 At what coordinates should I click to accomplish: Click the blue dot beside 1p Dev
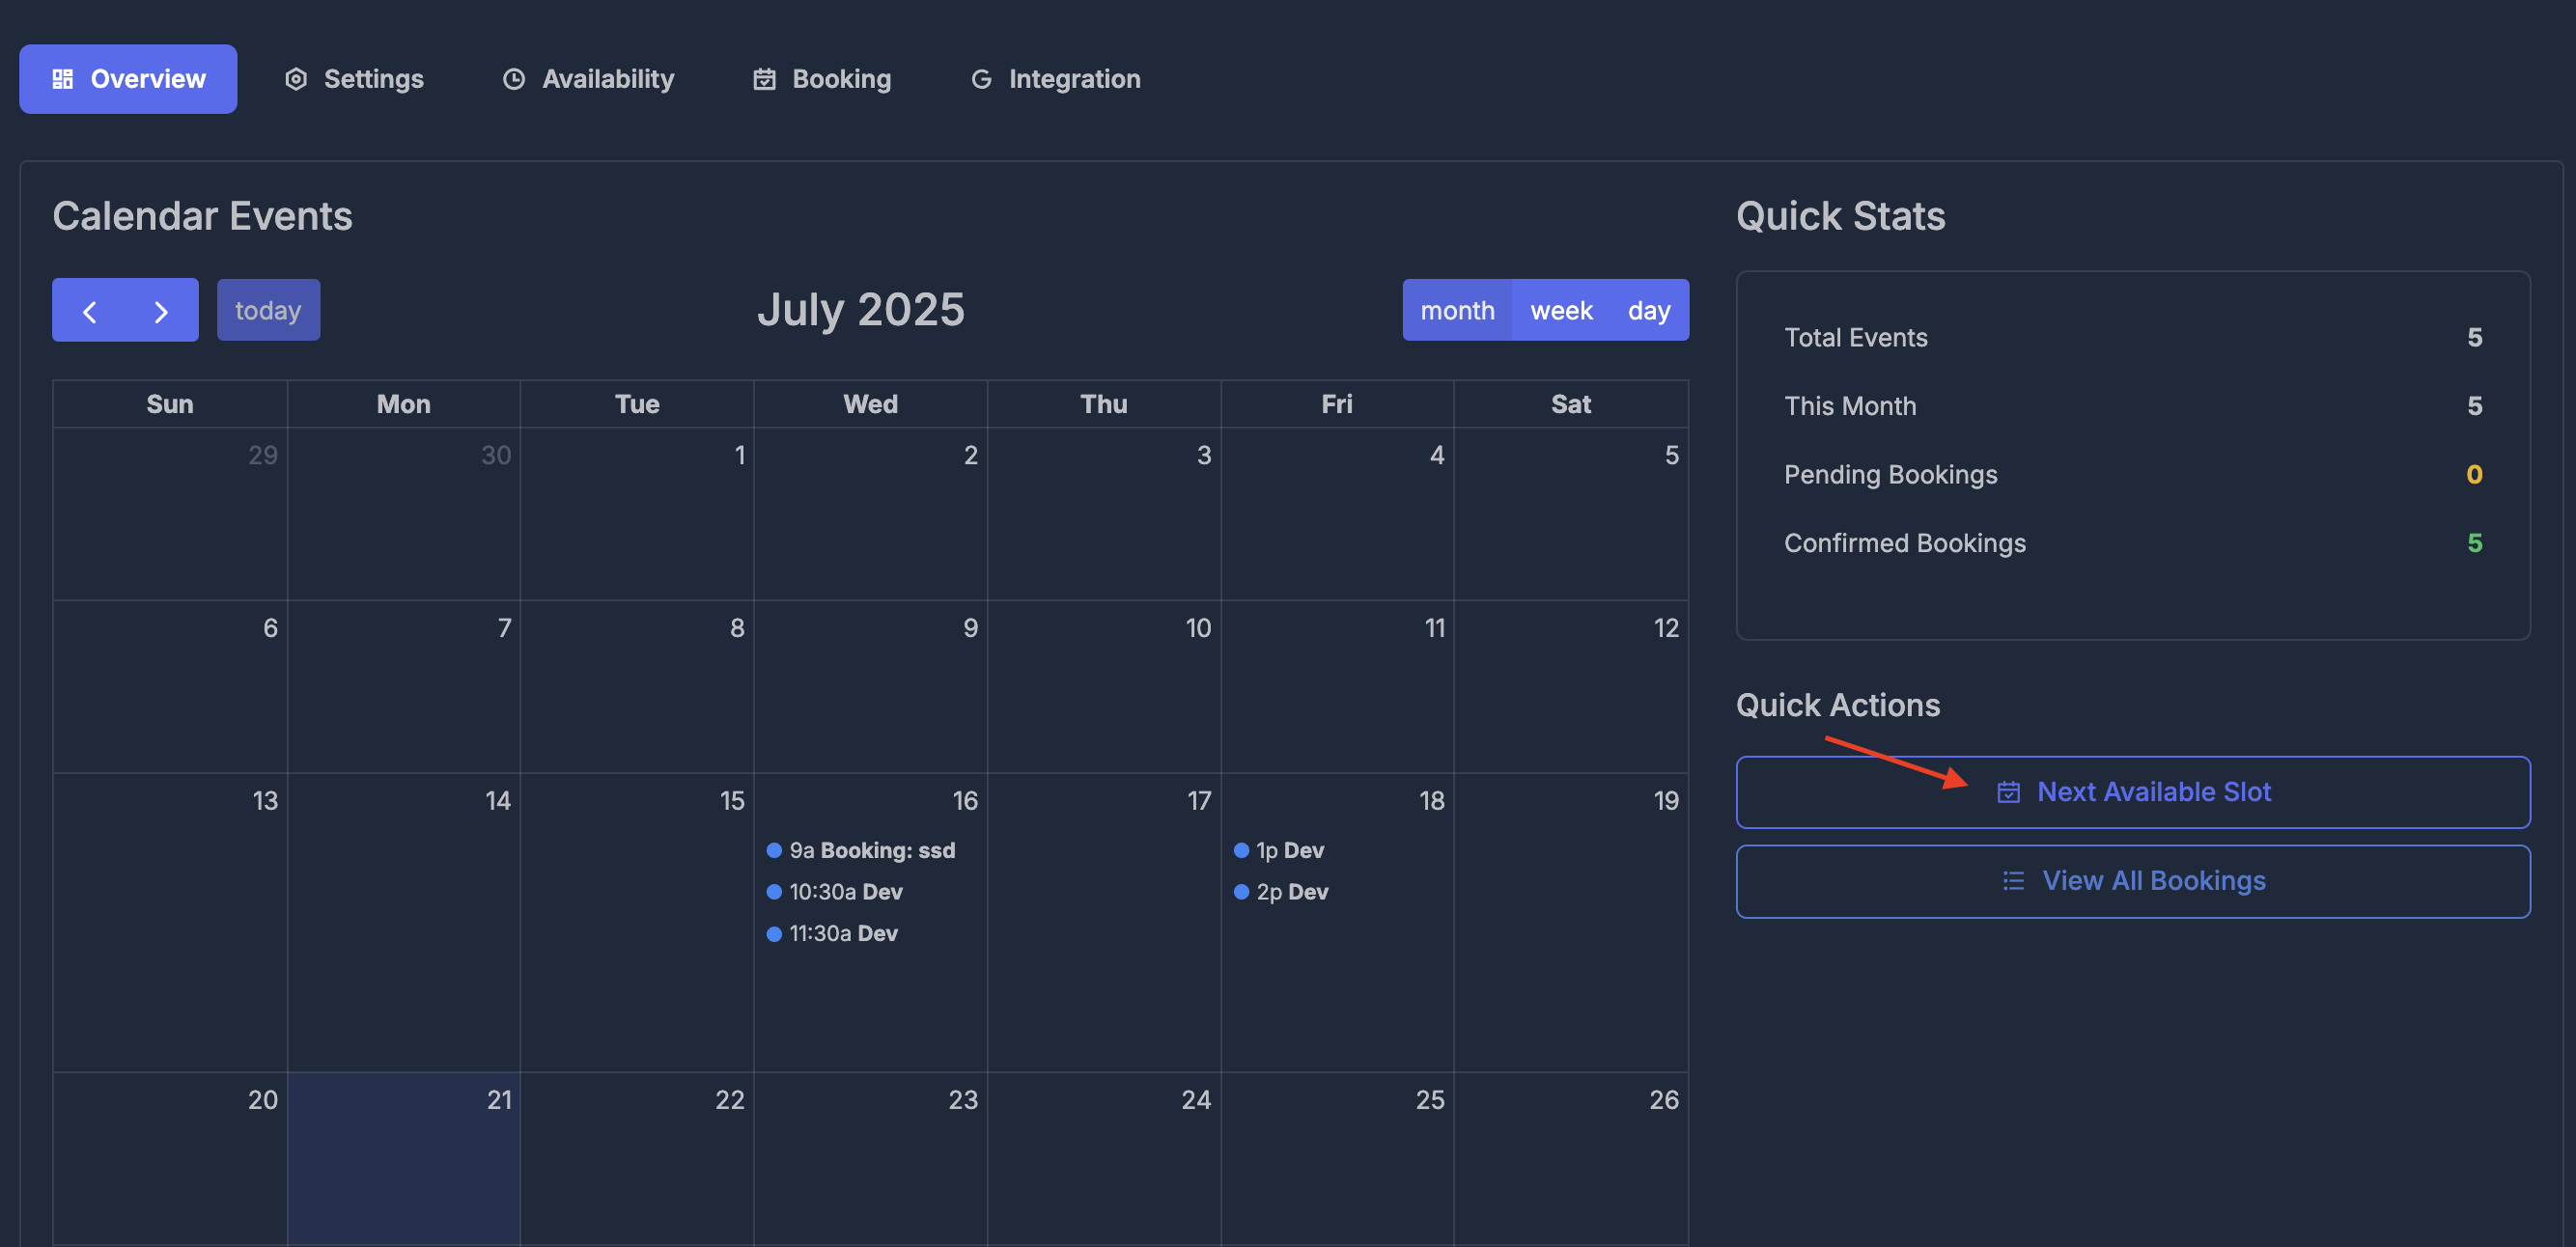[1241, 850]
